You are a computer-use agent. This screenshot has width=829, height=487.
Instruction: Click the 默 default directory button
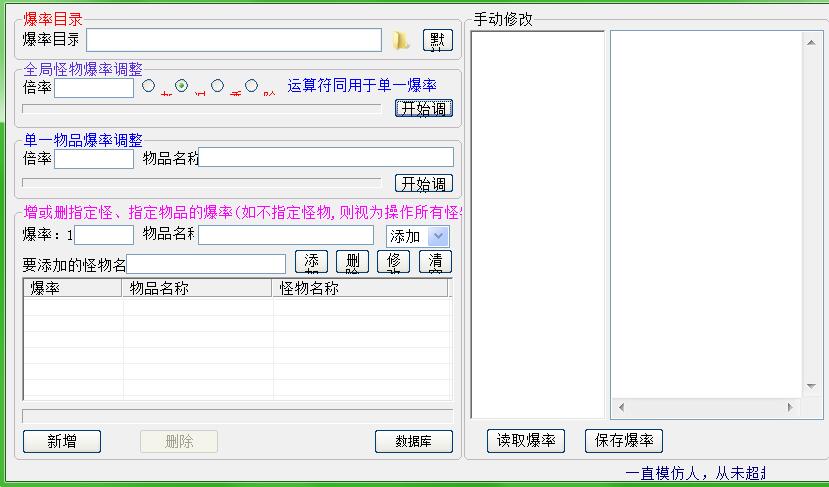[x=437, y=40]
